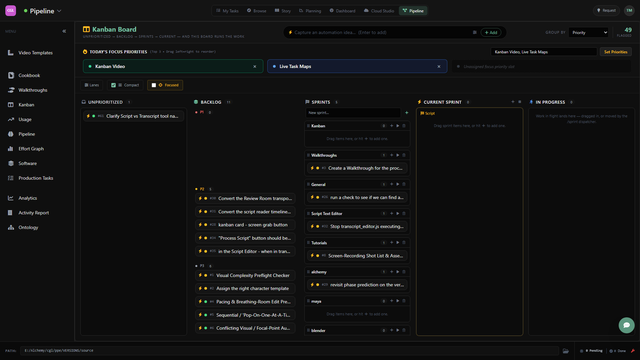Open the Group By Priority dropdown
The image size is (640, 360).
(588, 32)
